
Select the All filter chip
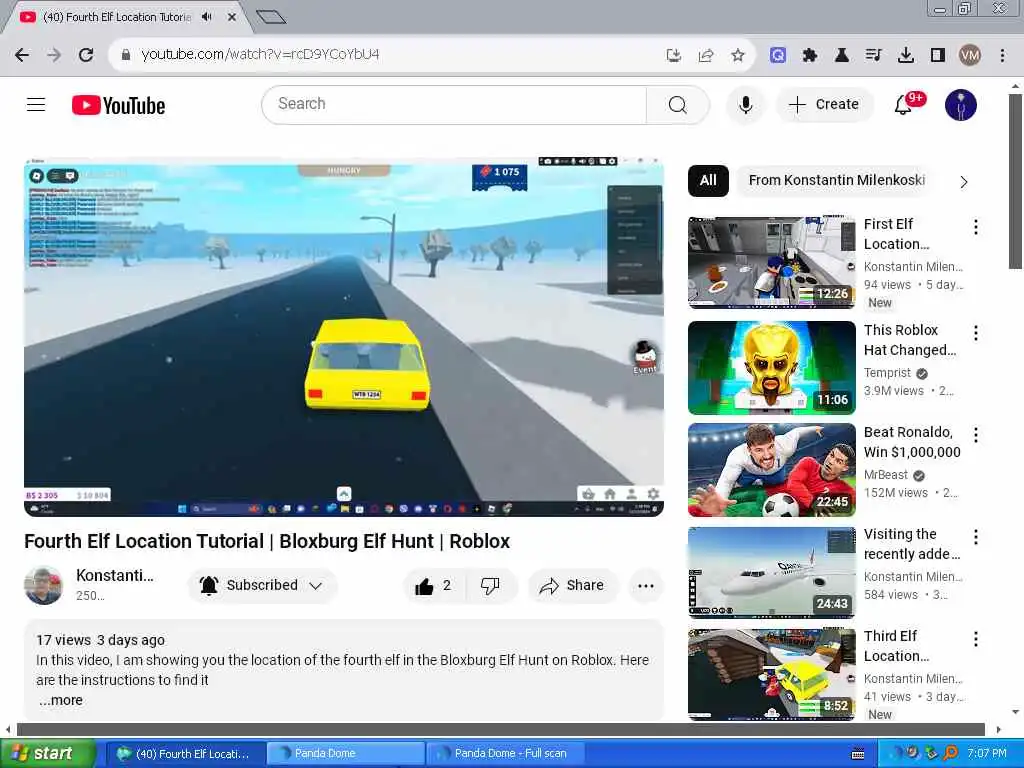tap(708, 180)
